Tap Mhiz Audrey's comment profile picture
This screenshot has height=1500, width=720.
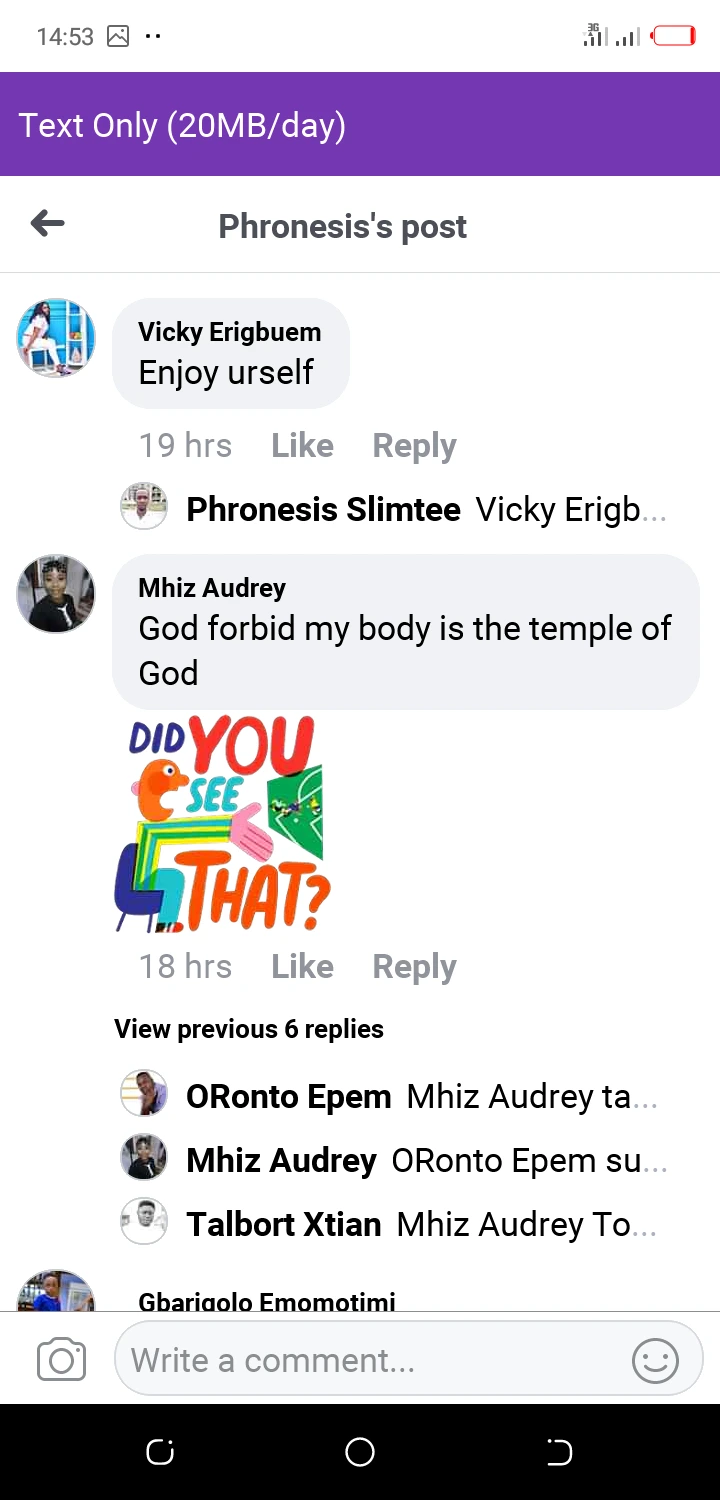pyautogui.click(x=56, y=594)
